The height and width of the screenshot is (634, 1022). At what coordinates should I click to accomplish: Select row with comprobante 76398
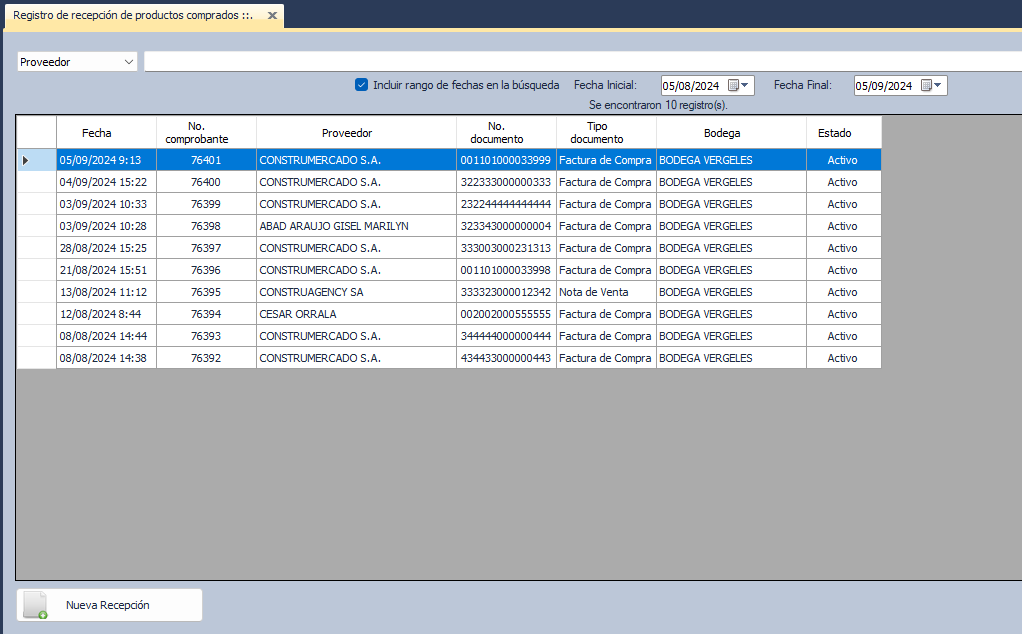[205, 226]
